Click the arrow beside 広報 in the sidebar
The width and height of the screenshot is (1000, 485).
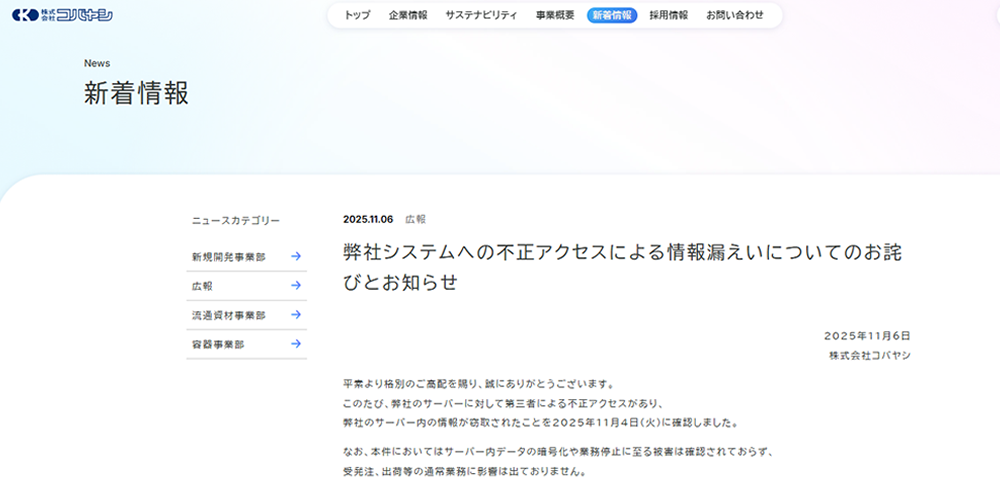[x=296, y=286]
